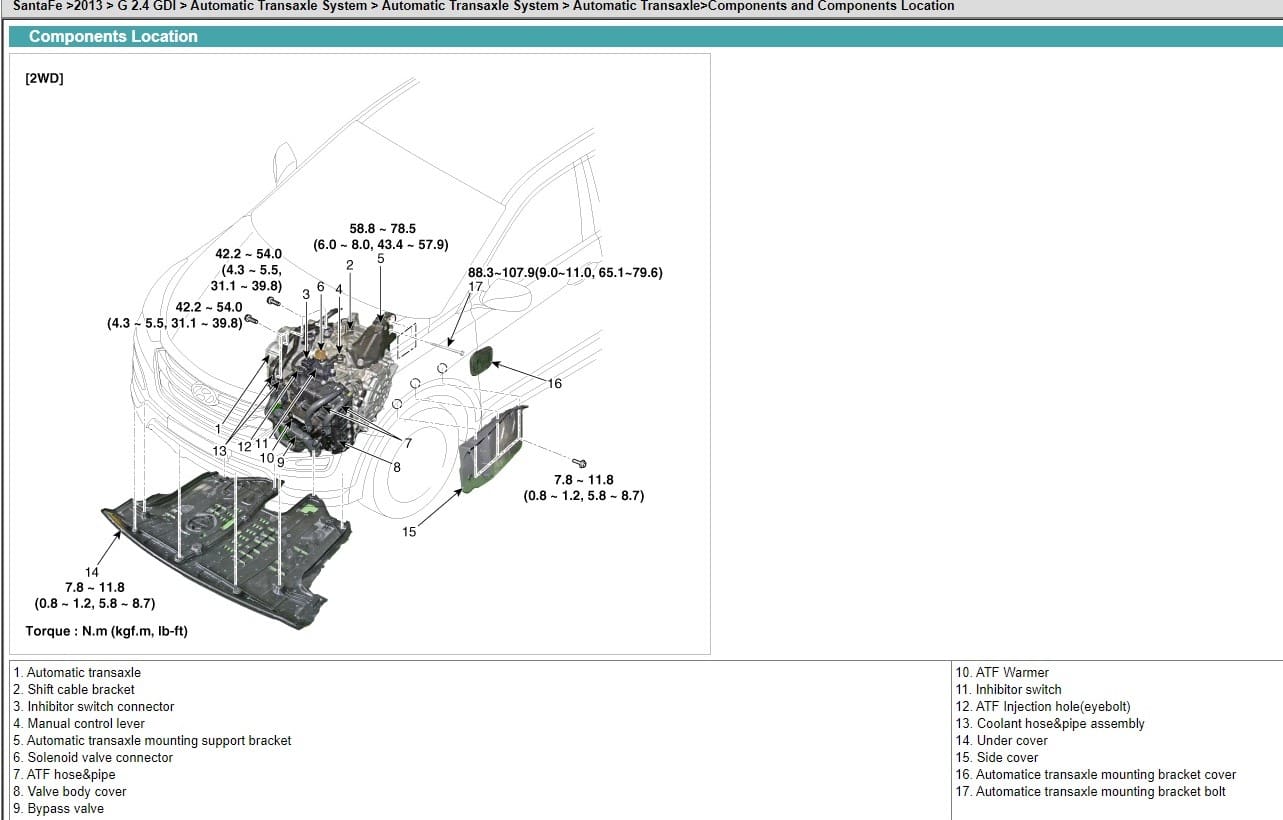Click legend item 5. Automatic transaxle mounting support bracket
Viewport: 1283px width, 820px height.
tap(152, 741)
